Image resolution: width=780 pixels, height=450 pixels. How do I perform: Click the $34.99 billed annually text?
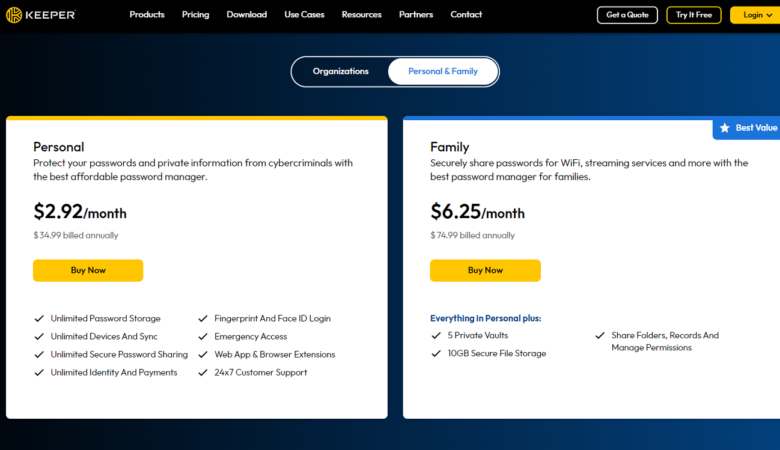(x=76, y=235)
